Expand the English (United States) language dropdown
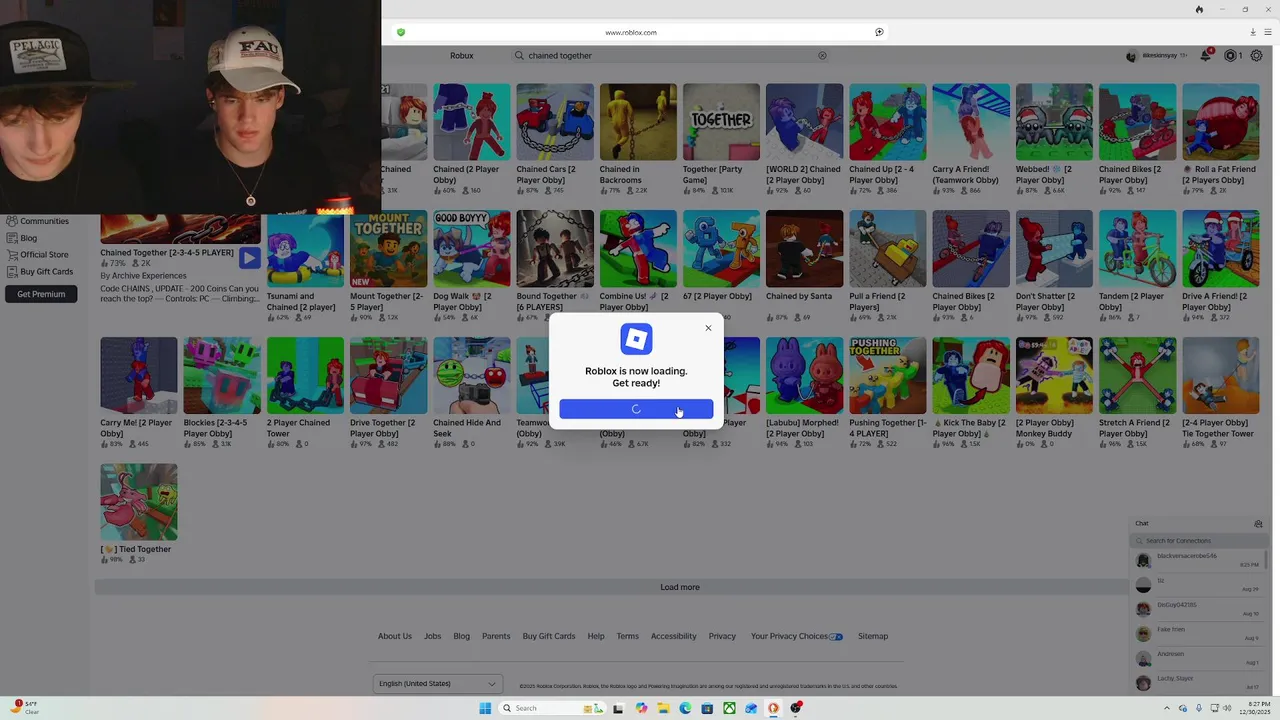This screenshot has width=1280, height=720. pos(437,684)
